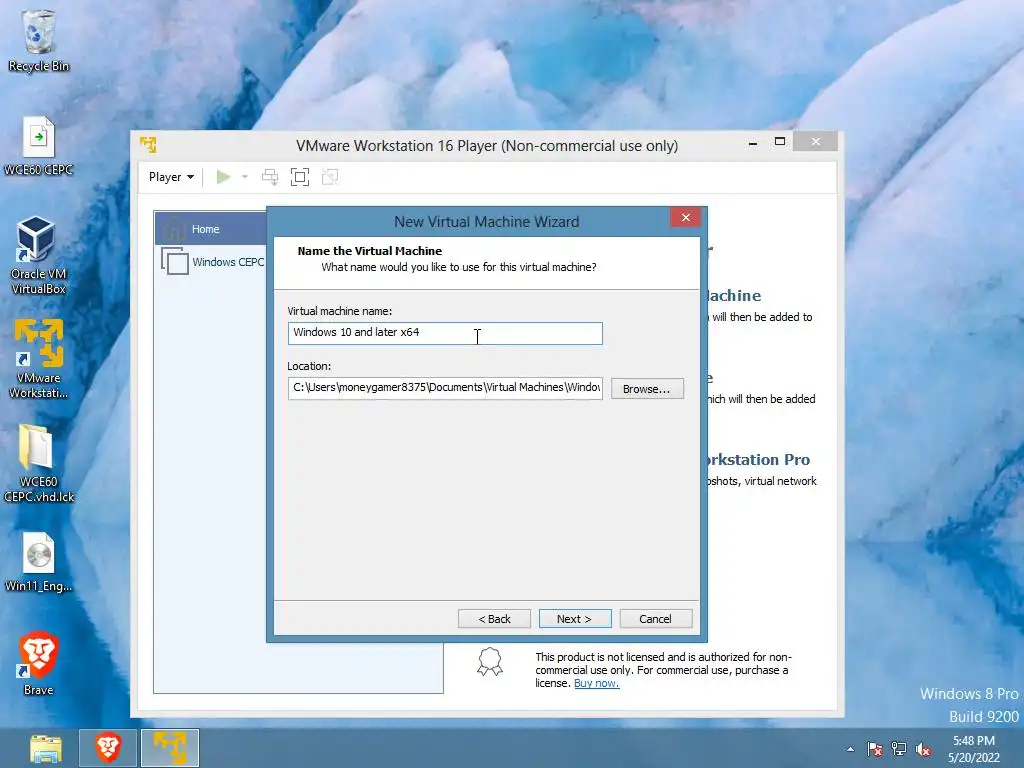Screen dimensions: 1024x768
Task: Open Action Center flag tray icon
Action: coord(875,750)
